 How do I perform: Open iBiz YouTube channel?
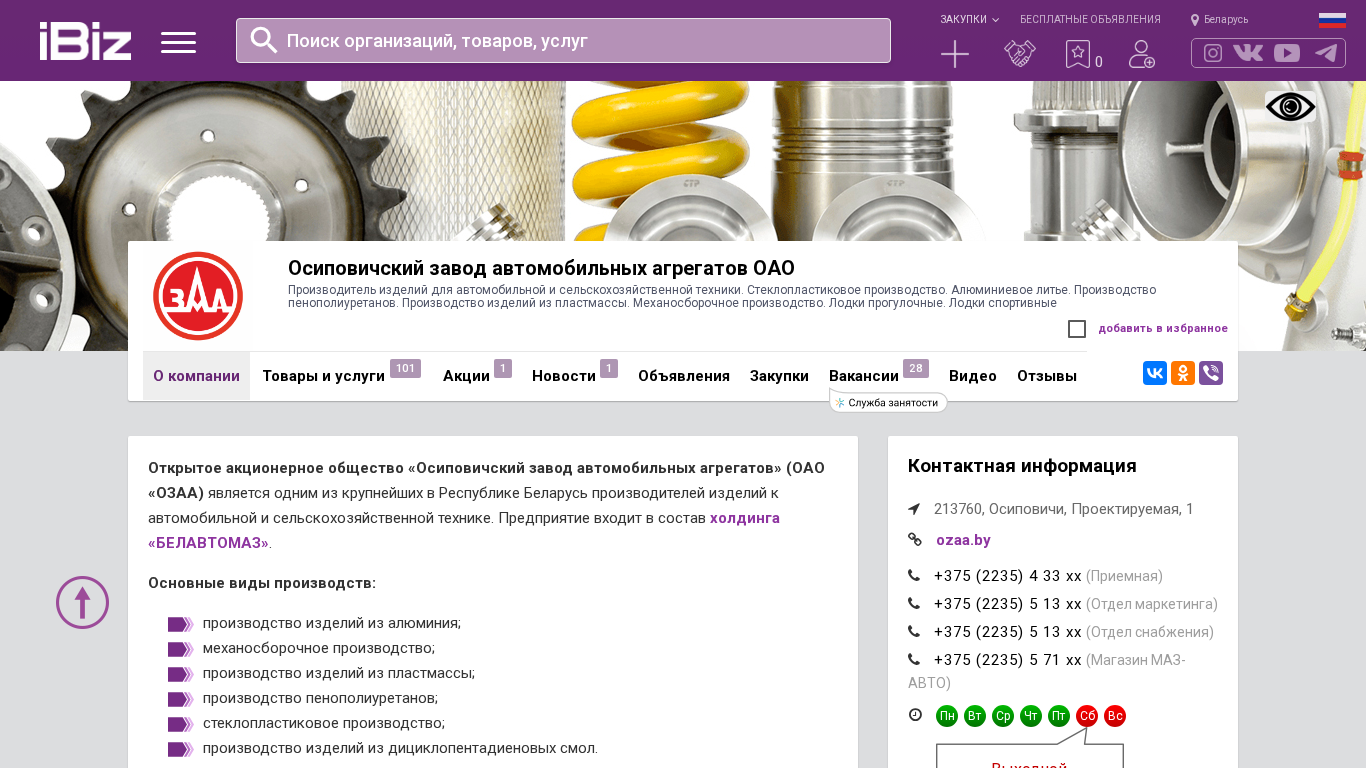point(1287,53)
